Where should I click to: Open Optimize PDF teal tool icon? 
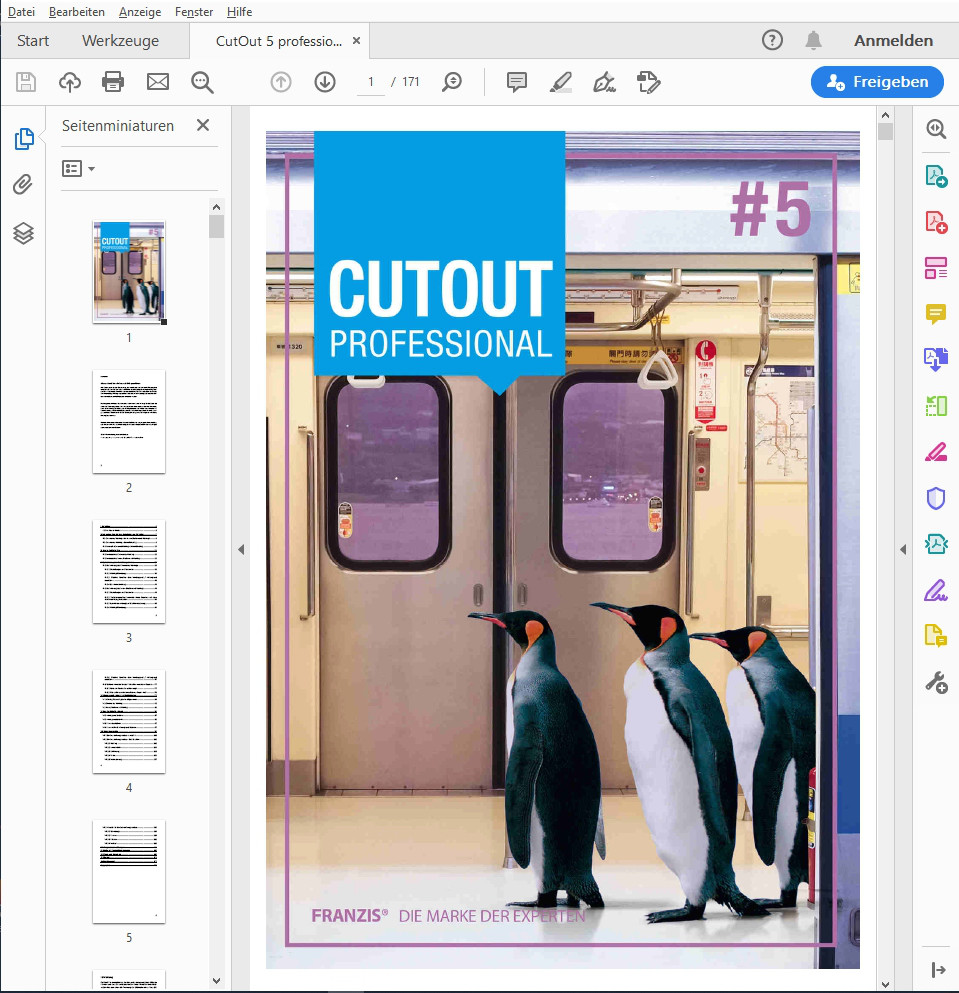coord(936,544)
